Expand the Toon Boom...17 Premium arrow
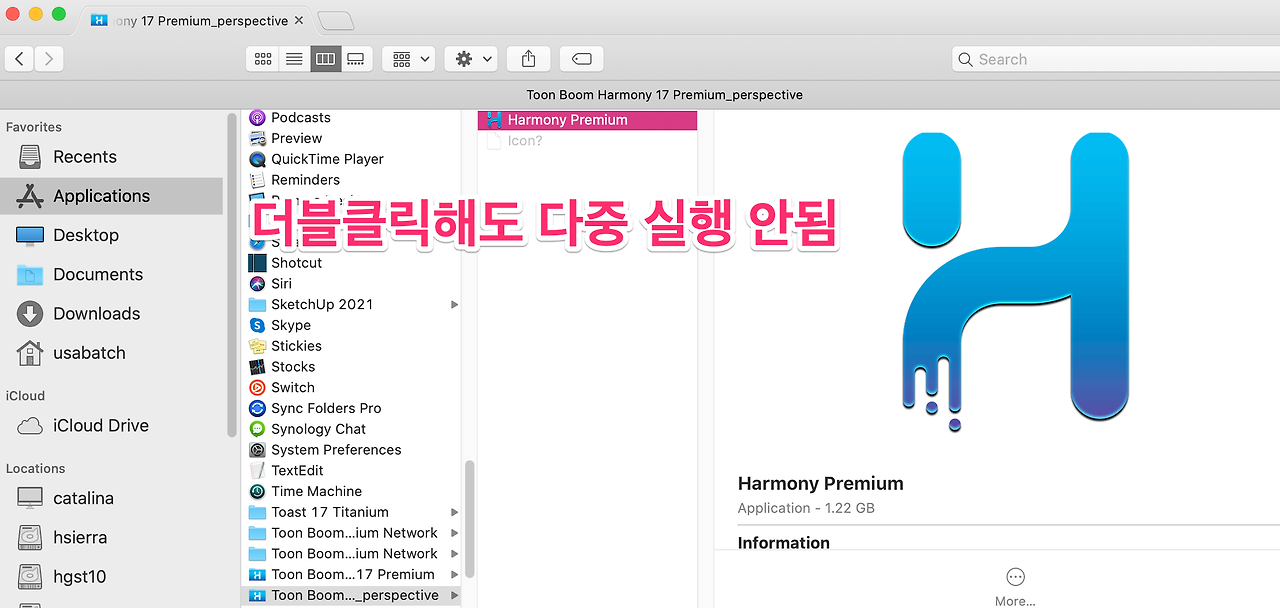The width and height of the screenshot is (1280, 608). point(455,574)
